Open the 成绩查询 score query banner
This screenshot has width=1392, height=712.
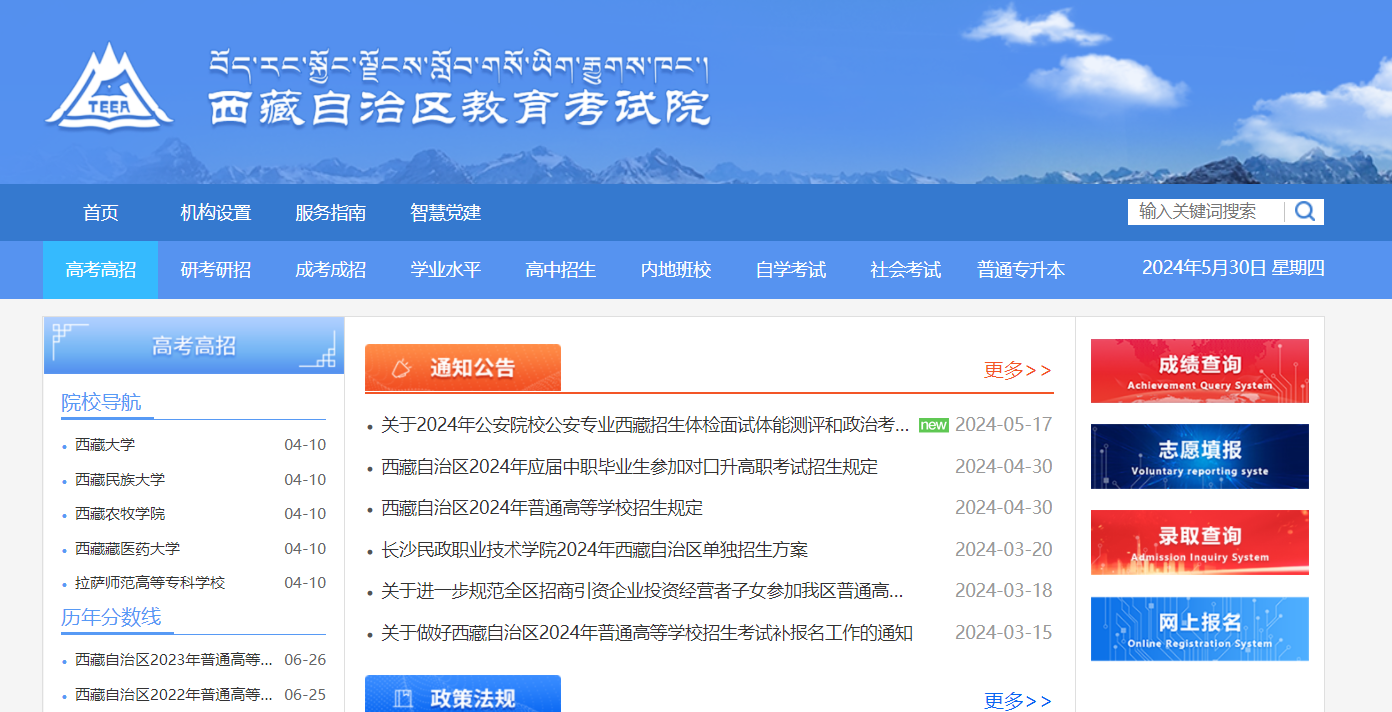pos(1199,371)
